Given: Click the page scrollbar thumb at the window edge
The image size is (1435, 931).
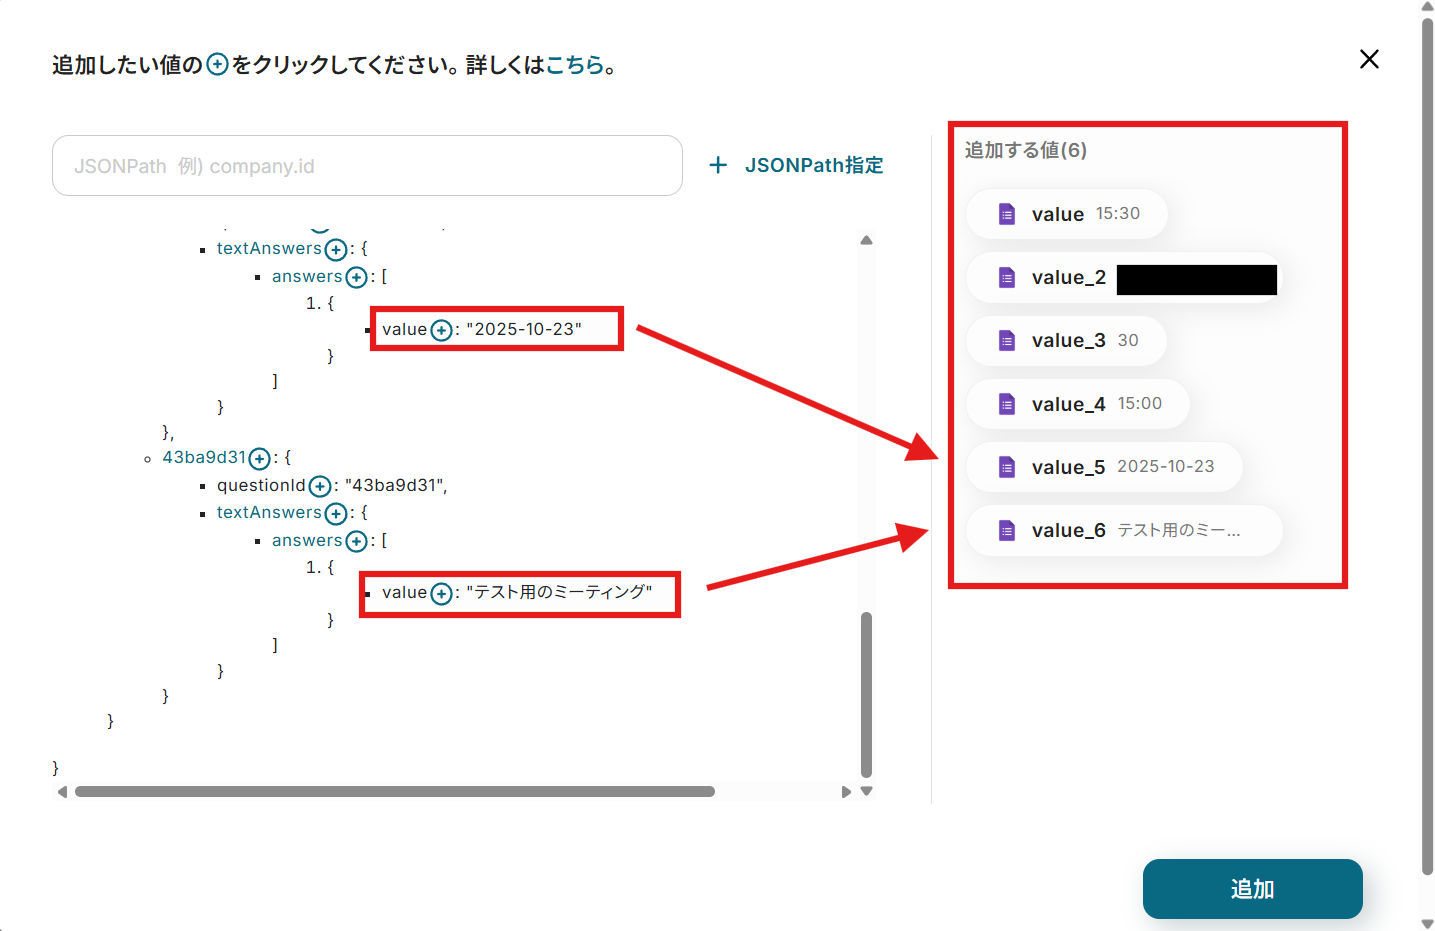Looking at the screenshot, I should [1427, 446].
